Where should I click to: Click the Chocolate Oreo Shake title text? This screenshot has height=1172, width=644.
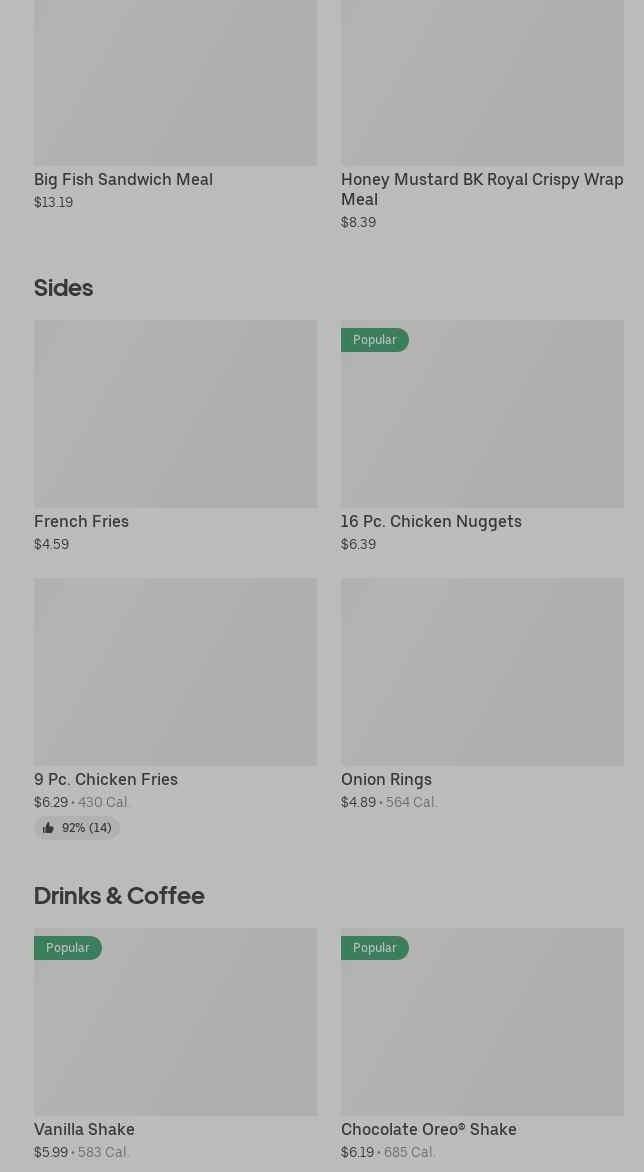click(x=428, y=1129)
